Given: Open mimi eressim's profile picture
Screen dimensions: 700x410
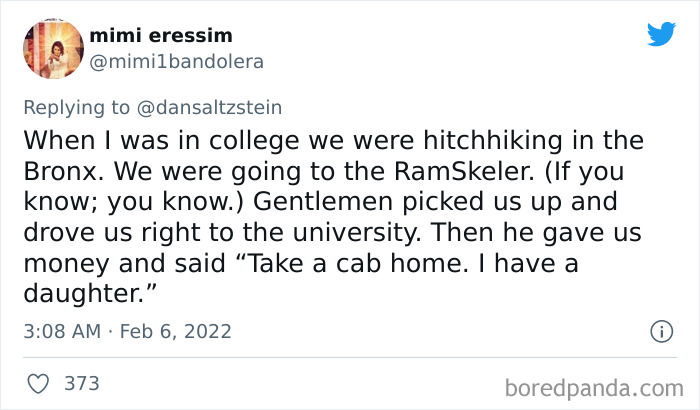Looking at the screenshot, I should [52, 49].
